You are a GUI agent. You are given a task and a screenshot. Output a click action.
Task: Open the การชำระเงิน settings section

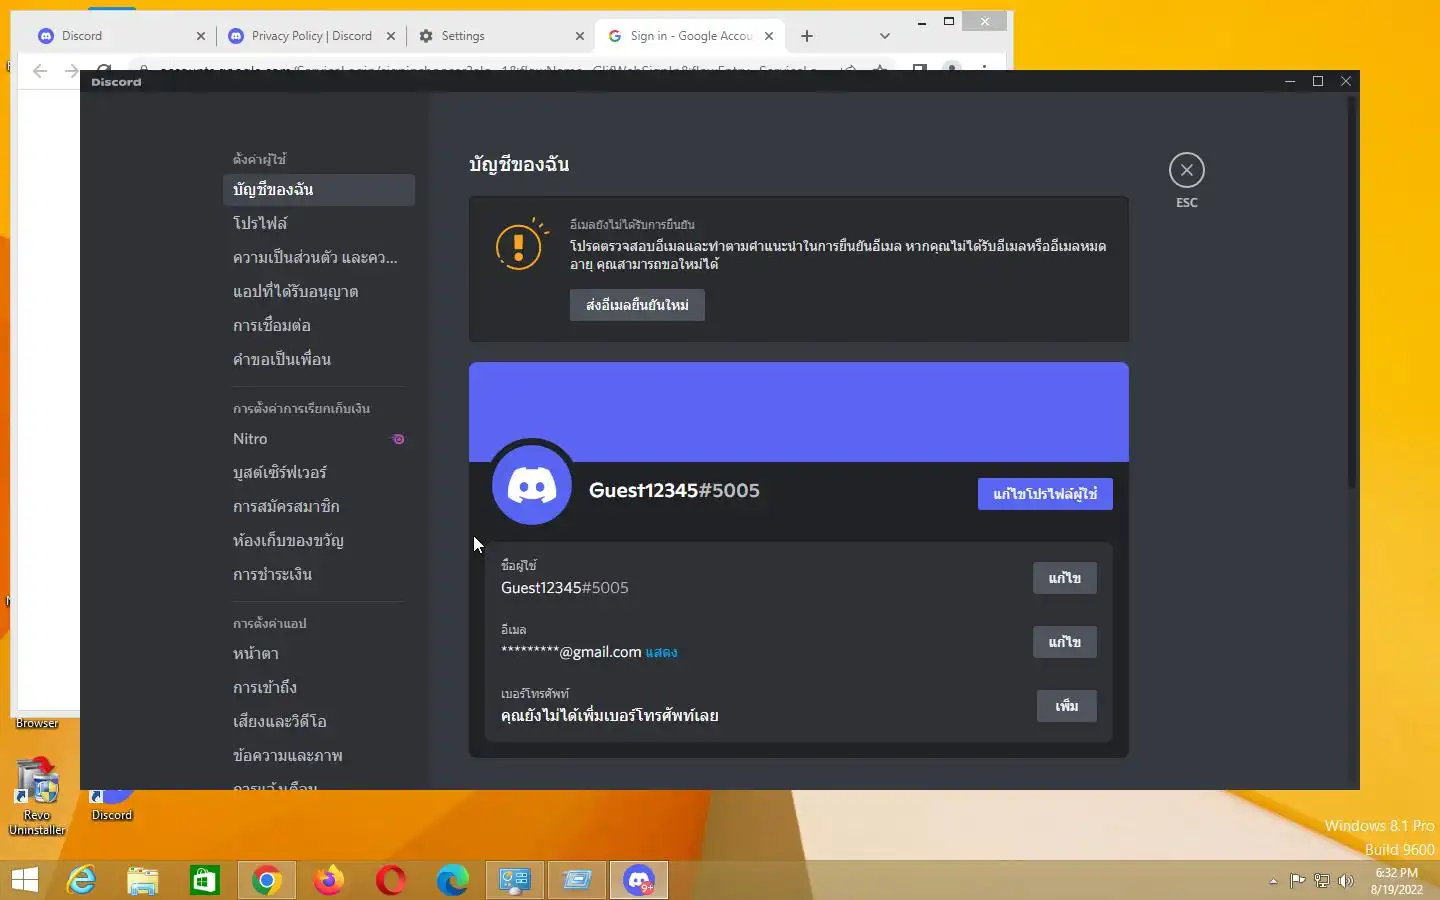tap(319, 575)
